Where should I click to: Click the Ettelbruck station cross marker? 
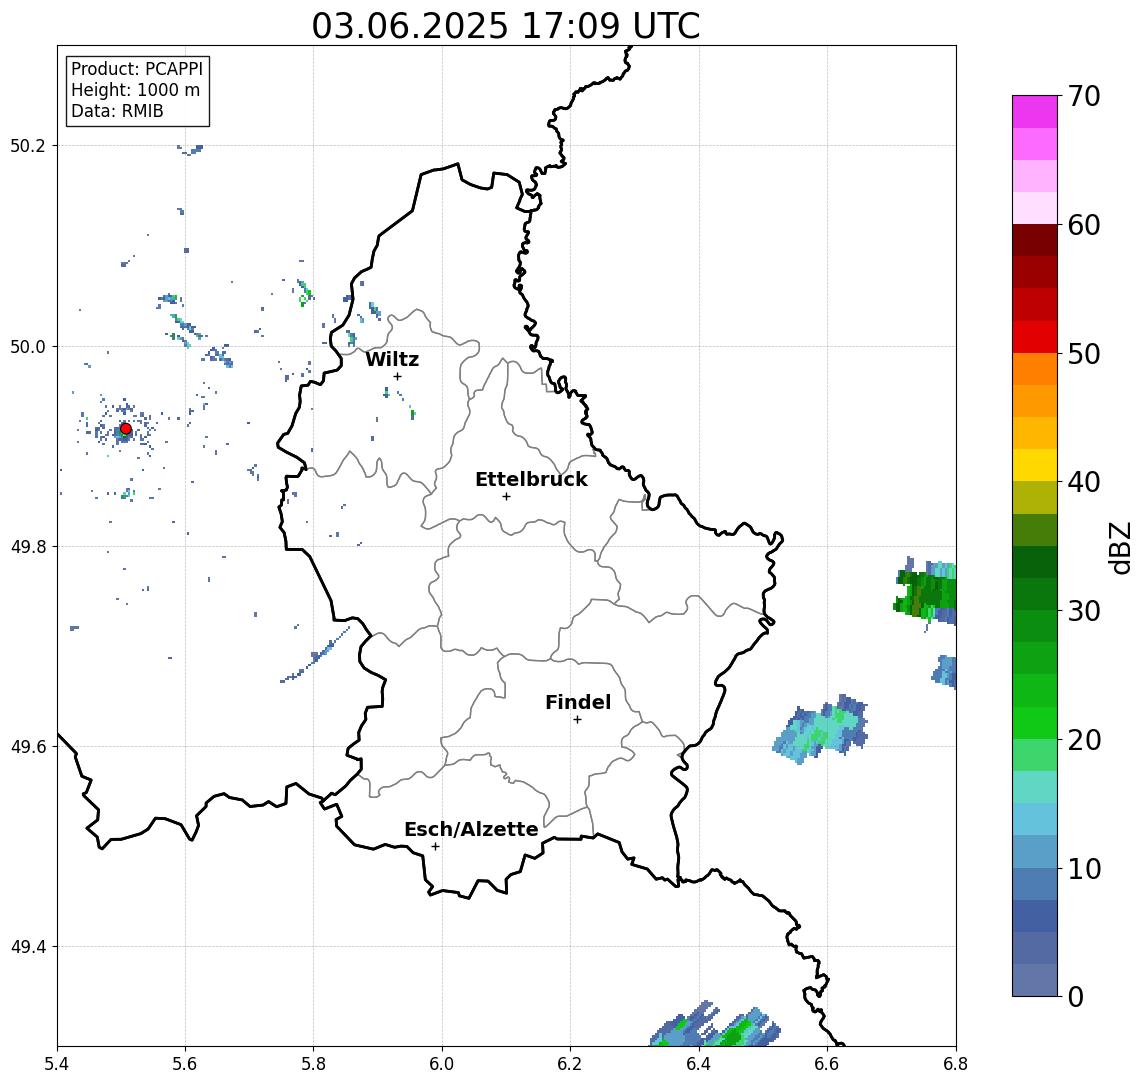(506, 497)
